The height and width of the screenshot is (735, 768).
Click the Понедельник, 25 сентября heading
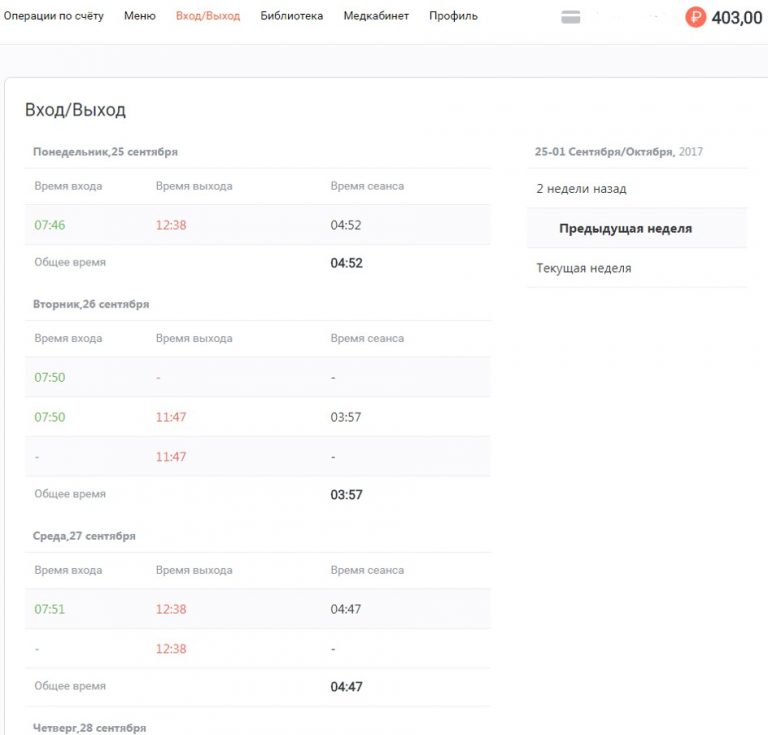(x=105, y=152)
